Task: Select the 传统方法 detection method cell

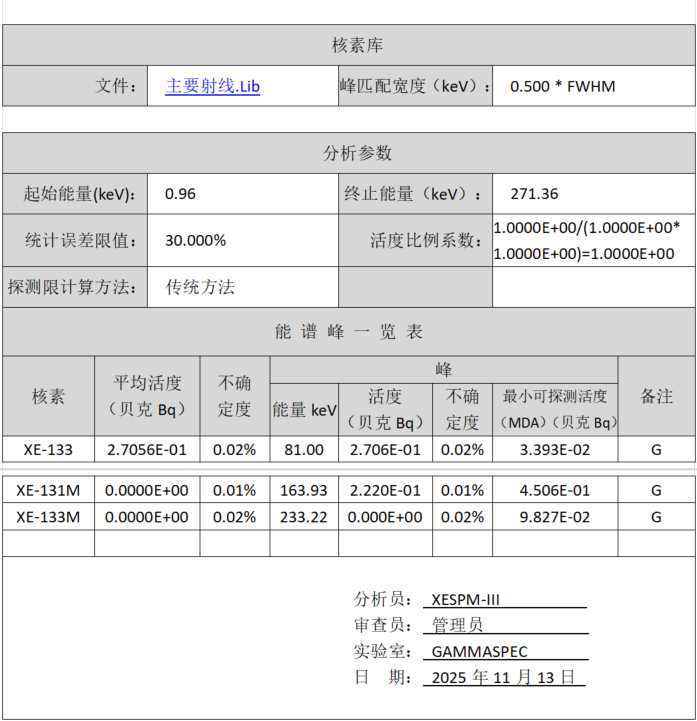Action: tap(200, 287)
